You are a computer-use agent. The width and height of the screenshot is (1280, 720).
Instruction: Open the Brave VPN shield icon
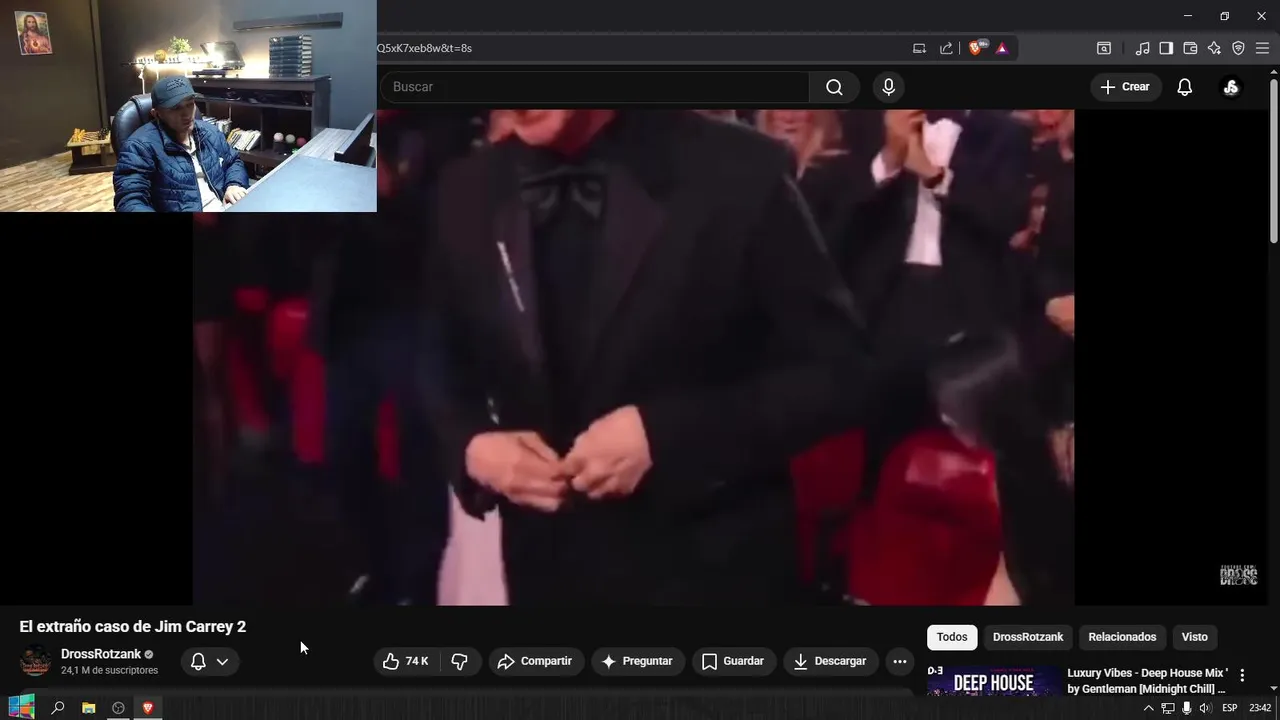(1238, 48)
